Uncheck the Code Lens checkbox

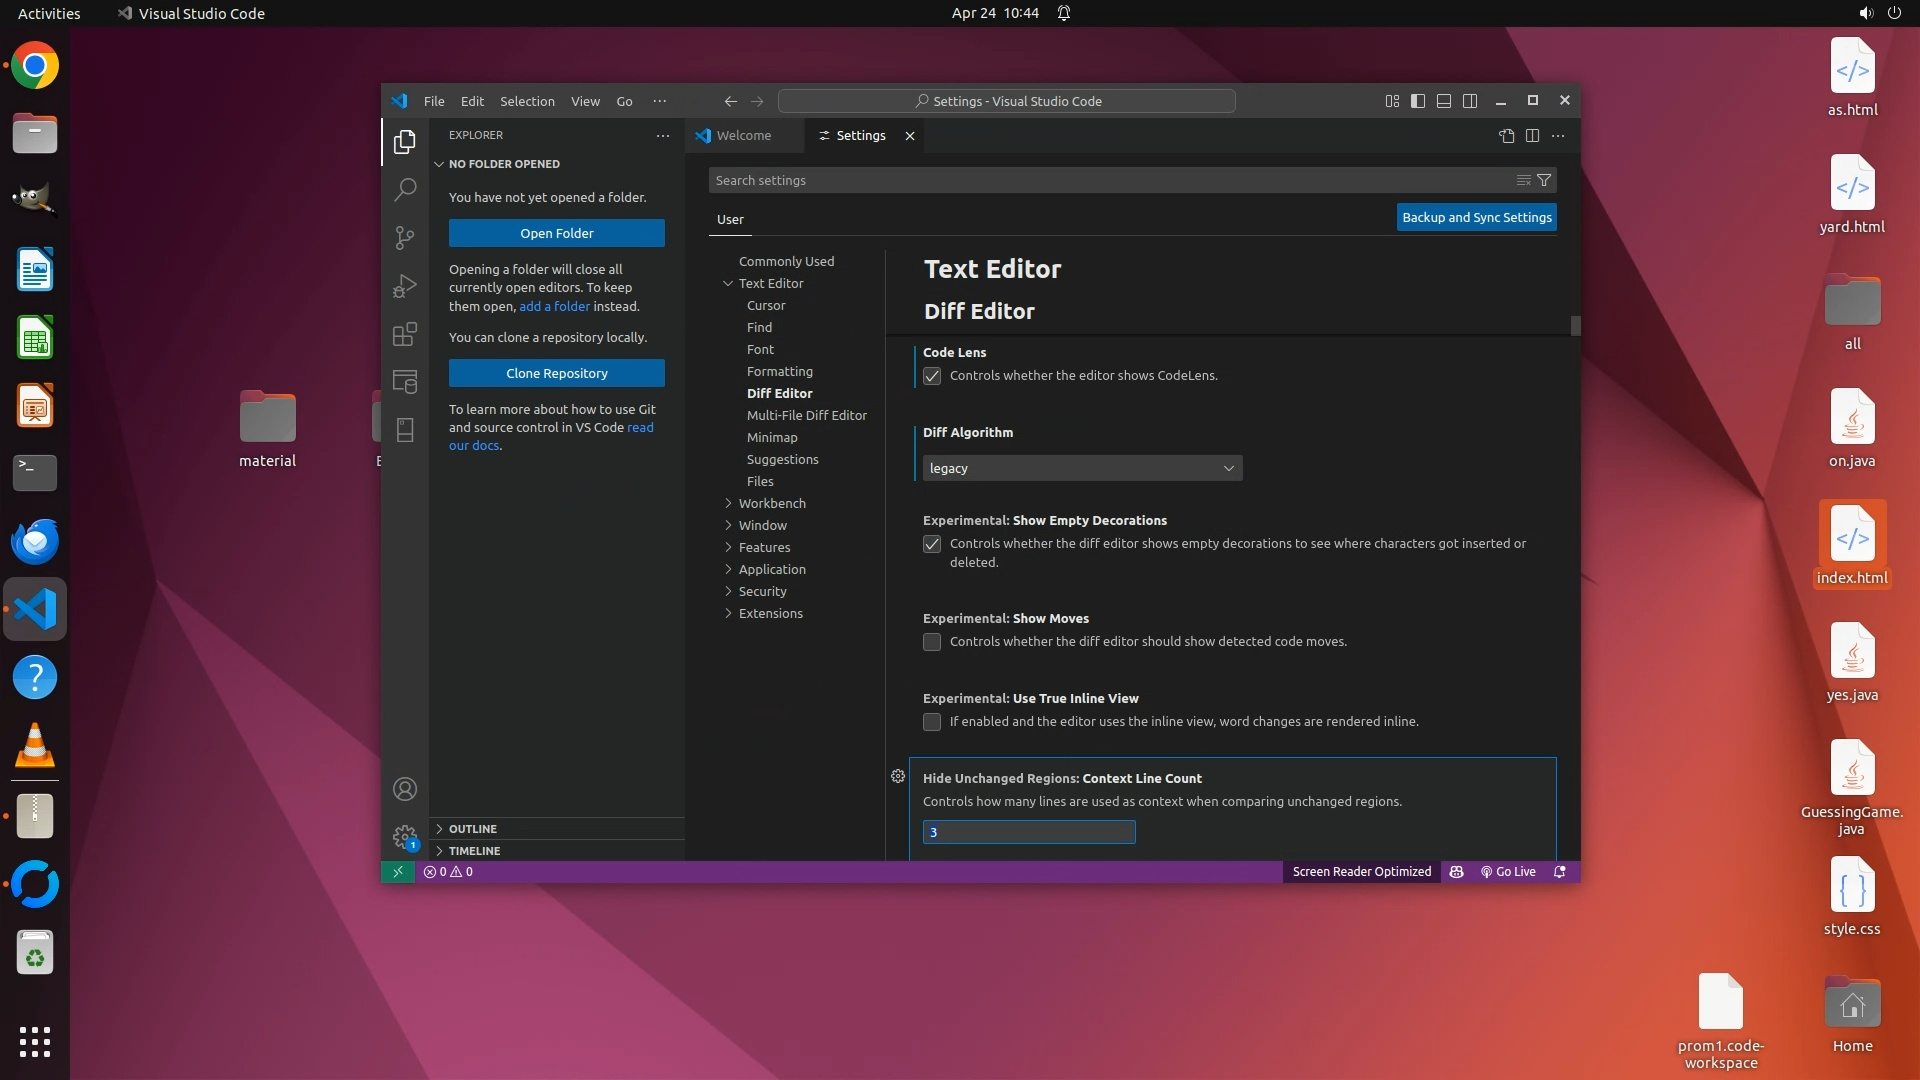(932, 376)
